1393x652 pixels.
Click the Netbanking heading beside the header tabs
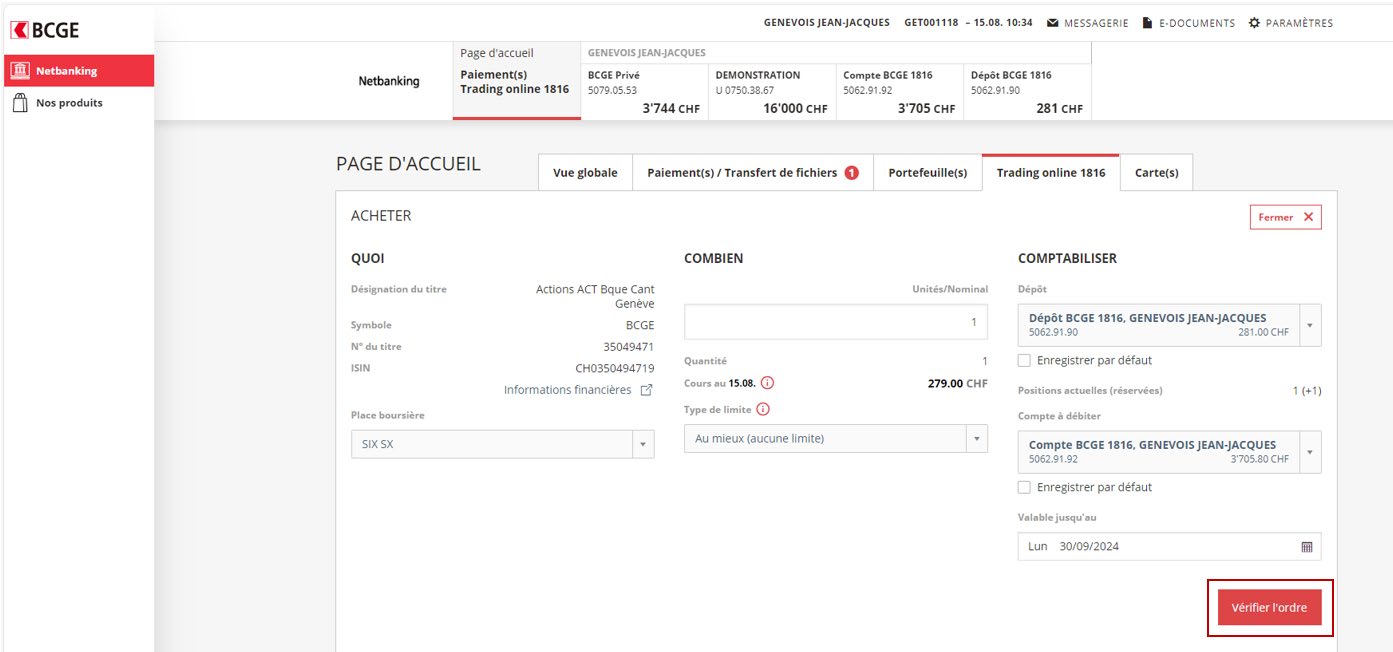coord(389,81)
